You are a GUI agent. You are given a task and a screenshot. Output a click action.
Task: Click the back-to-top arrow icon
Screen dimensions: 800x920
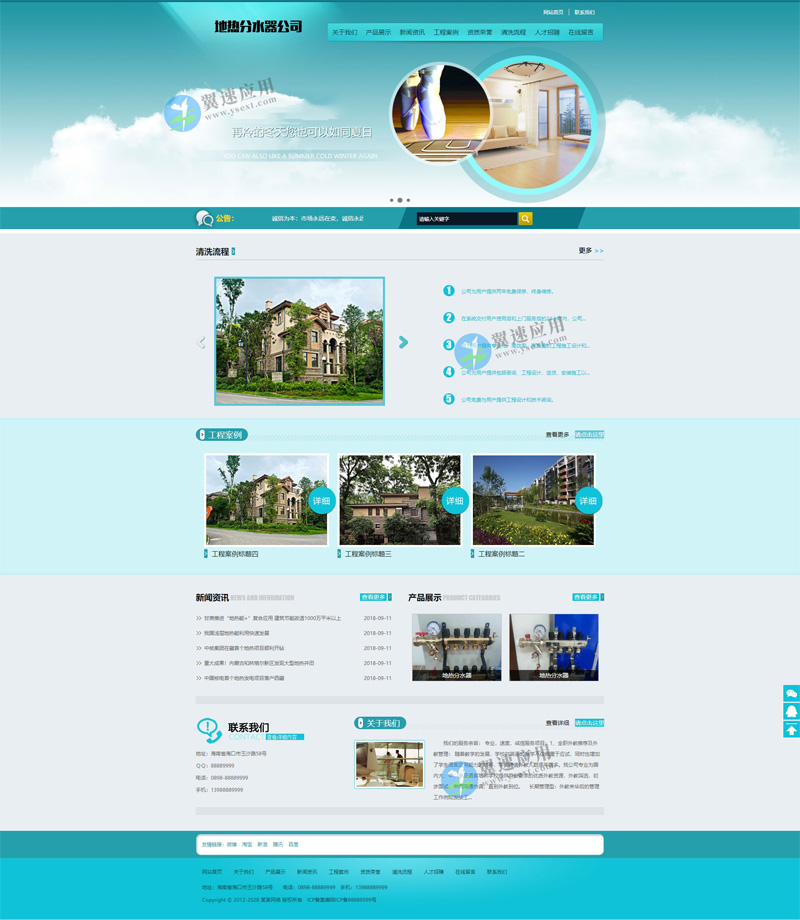point(791,729)
